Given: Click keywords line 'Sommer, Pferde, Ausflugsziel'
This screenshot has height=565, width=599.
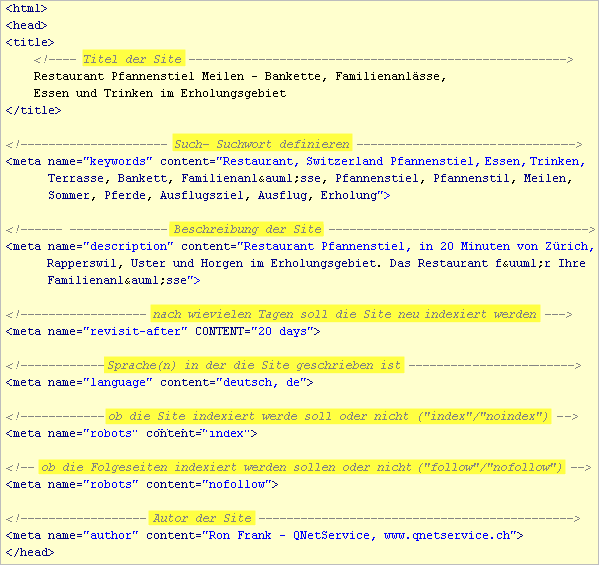Looking at the screenshot, I should [219, 196].
